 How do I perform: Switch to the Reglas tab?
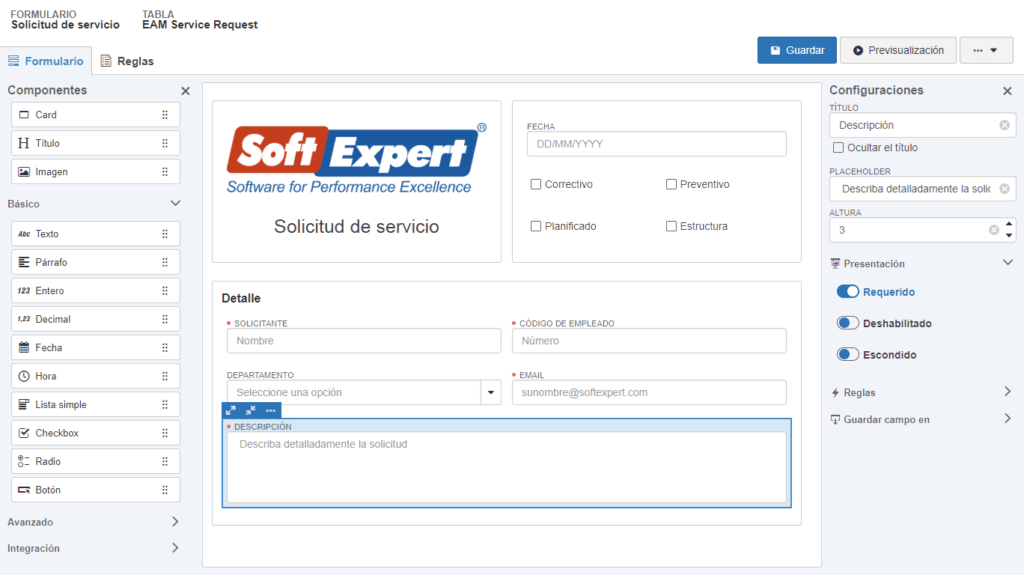pos(126,61)
